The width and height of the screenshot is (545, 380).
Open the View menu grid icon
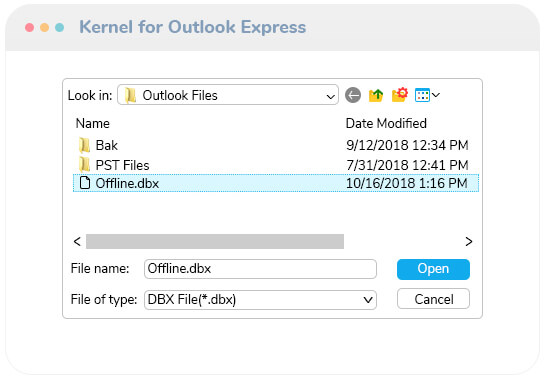click(422, 95)
